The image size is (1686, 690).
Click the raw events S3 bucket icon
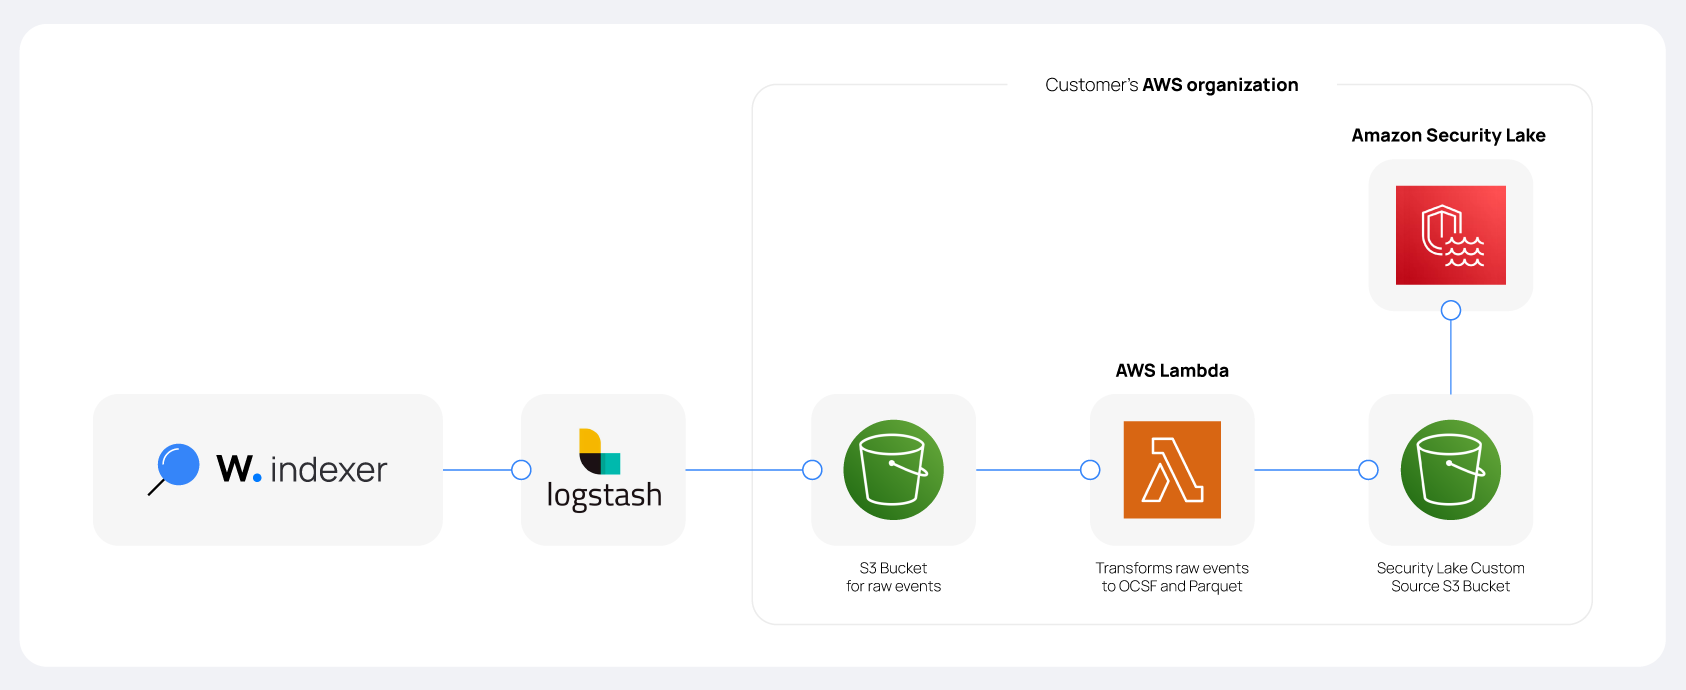[893, 469]
